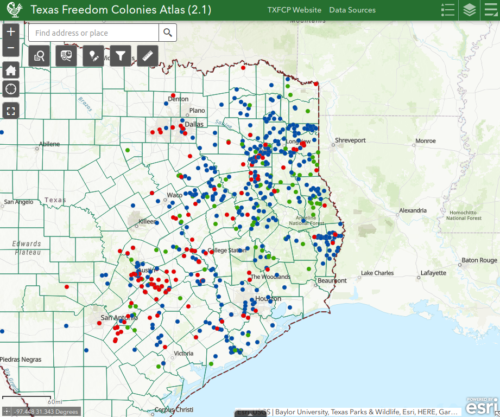
Task: Click the San Angelo label
Action: (x=18, y=202)
